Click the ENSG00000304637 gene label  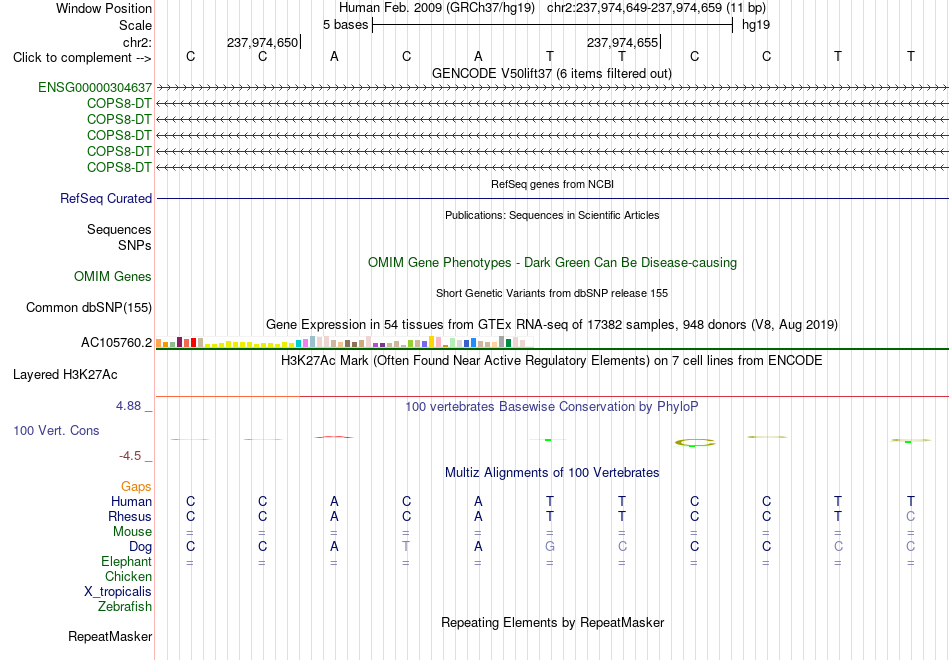tap(95, 88)
